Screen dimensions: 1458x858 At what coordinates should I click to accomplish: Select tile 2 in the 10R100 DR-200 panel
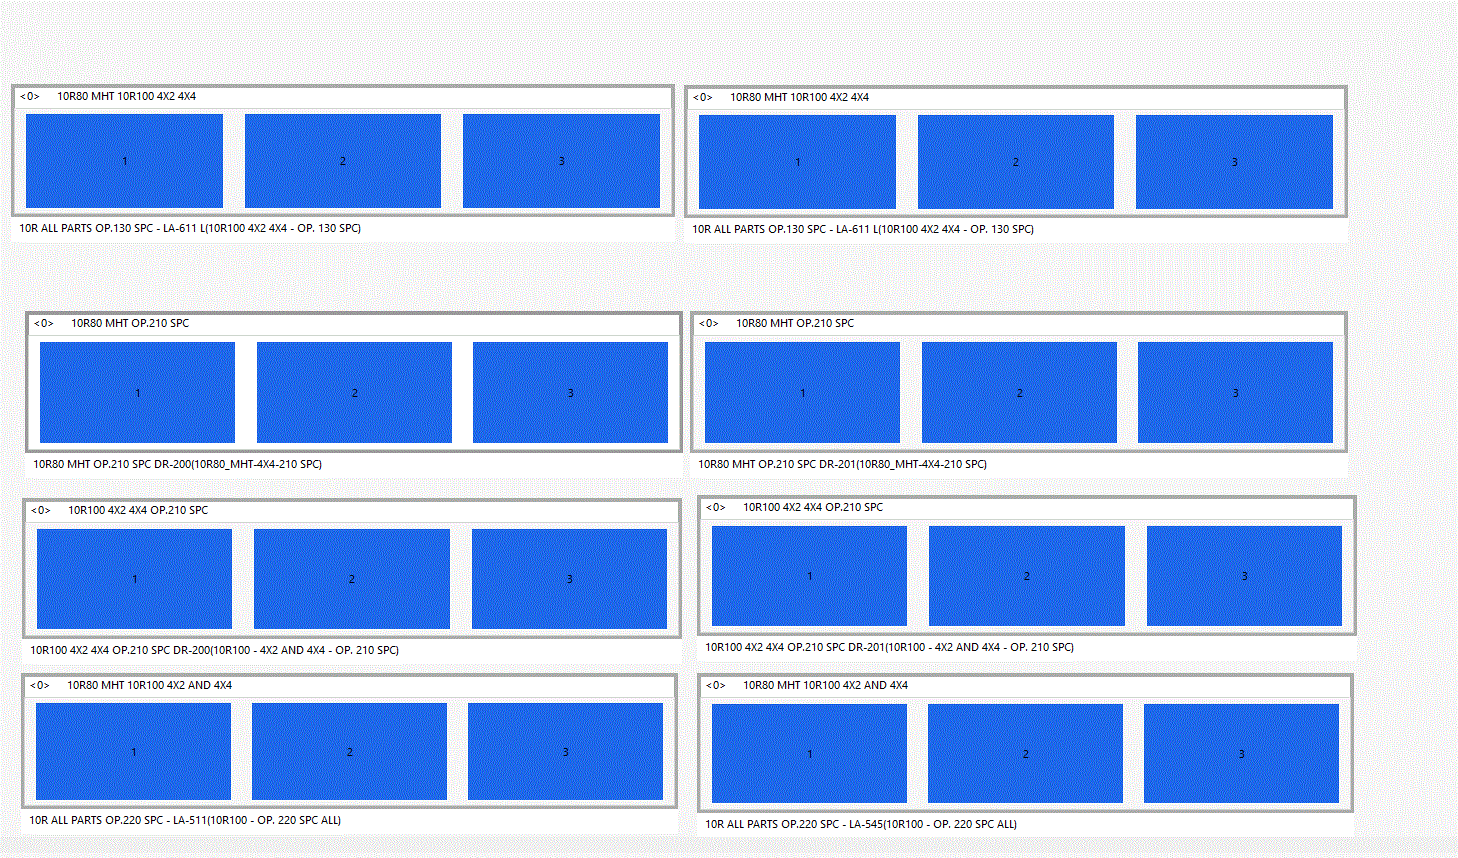tap(352, 579)
